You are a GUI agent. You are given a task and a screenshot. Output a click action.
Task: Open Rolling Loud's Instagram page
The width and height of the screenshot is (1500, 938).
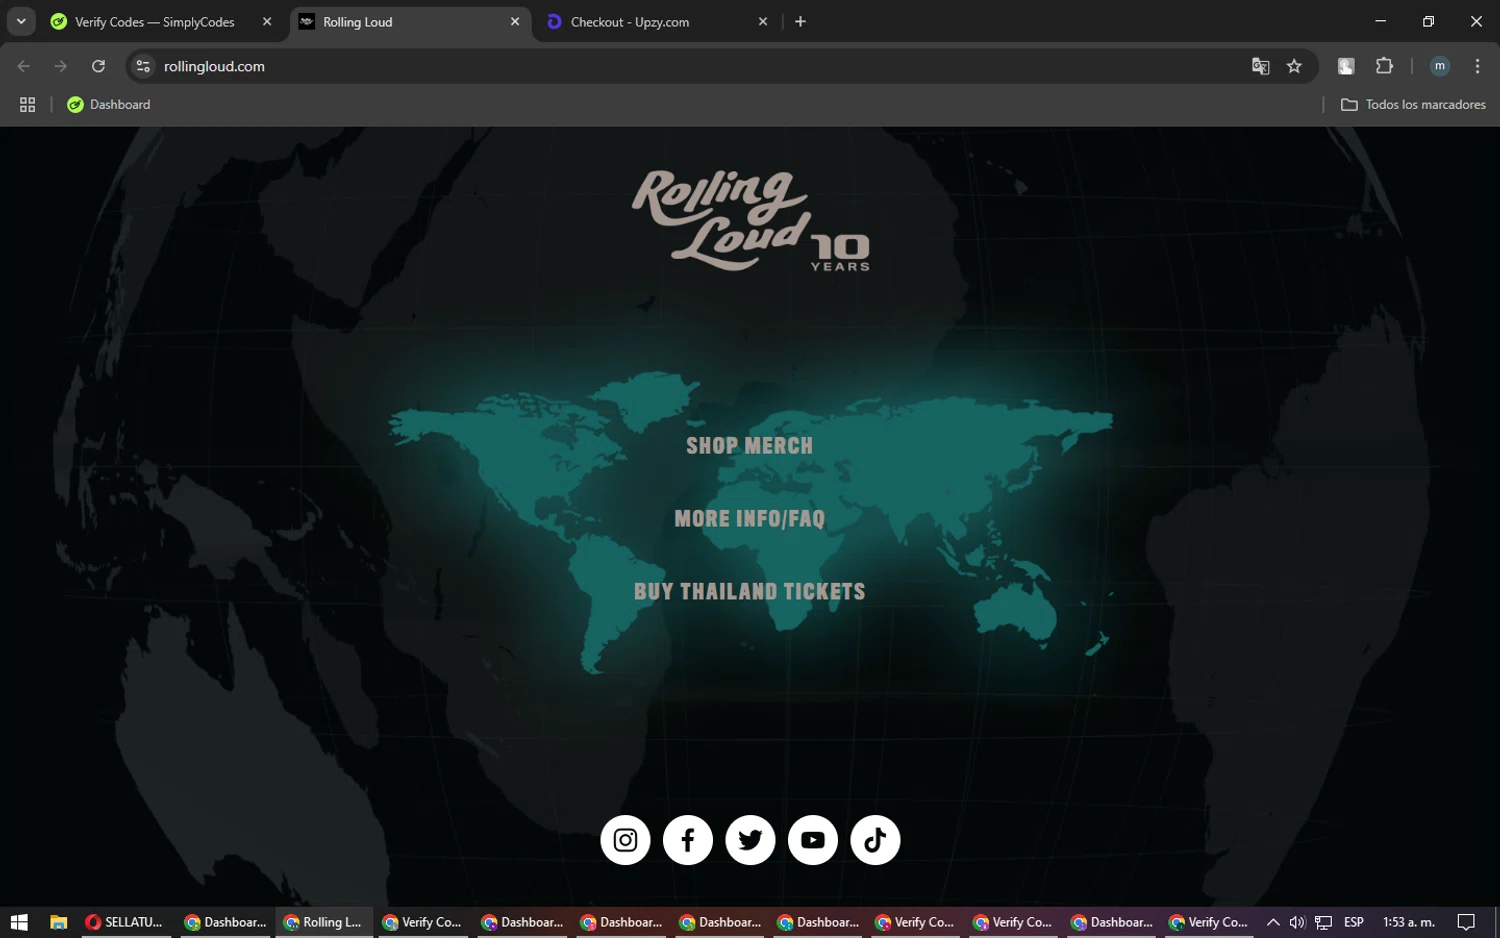pos(625,840)
